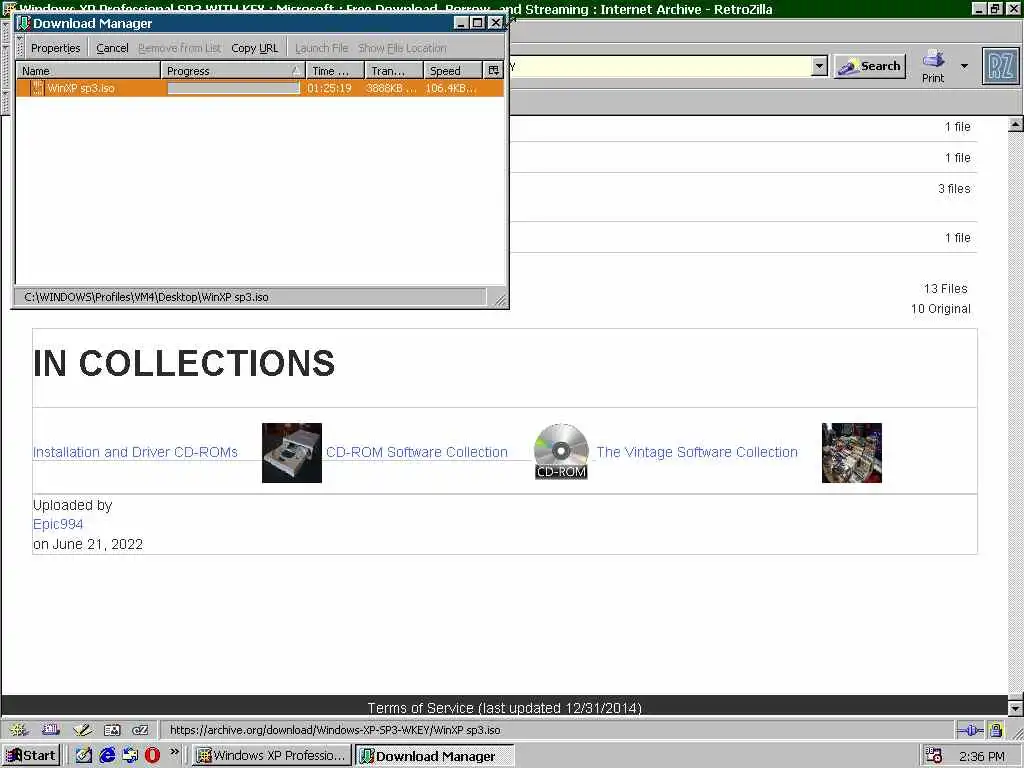This screenshot has width=1024, height=768.
Task: Click the 01:25:19 time remaining cell
Action: point(329,88)
